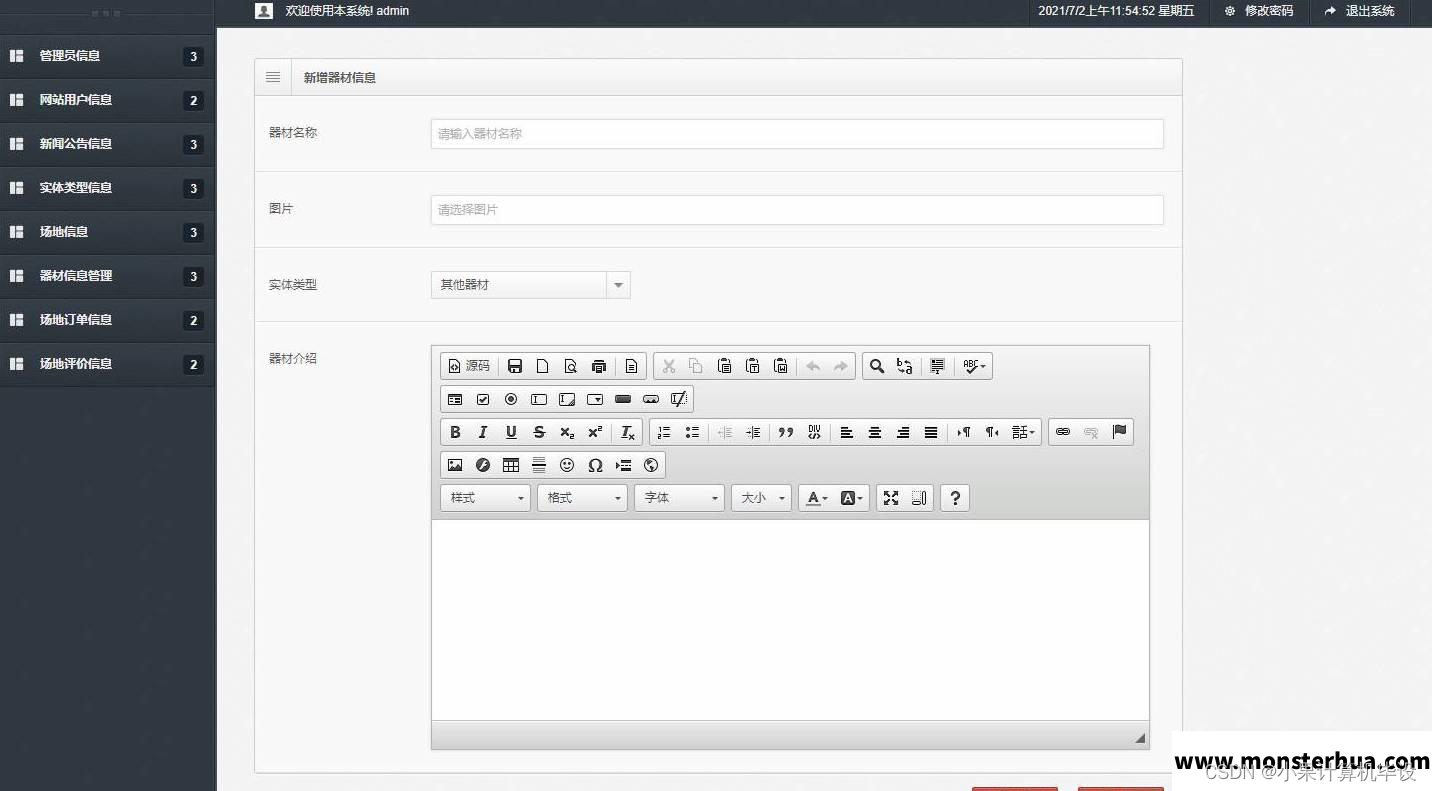Set text direction left to right
This screenshot has height=791, width=1432.
point(964,432)
